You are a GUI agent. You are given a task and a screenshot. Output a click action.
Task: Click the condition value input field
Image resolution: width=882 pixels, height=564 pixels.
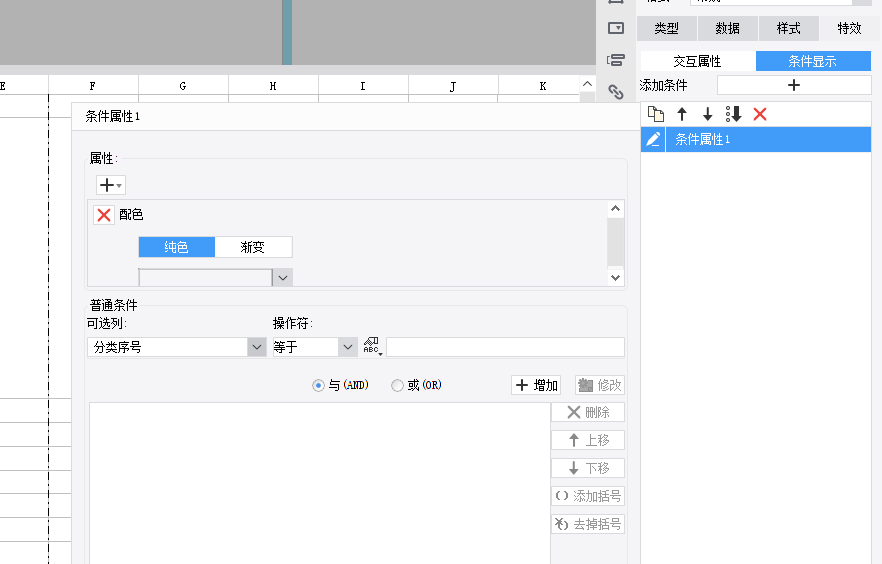coord(505,347)
